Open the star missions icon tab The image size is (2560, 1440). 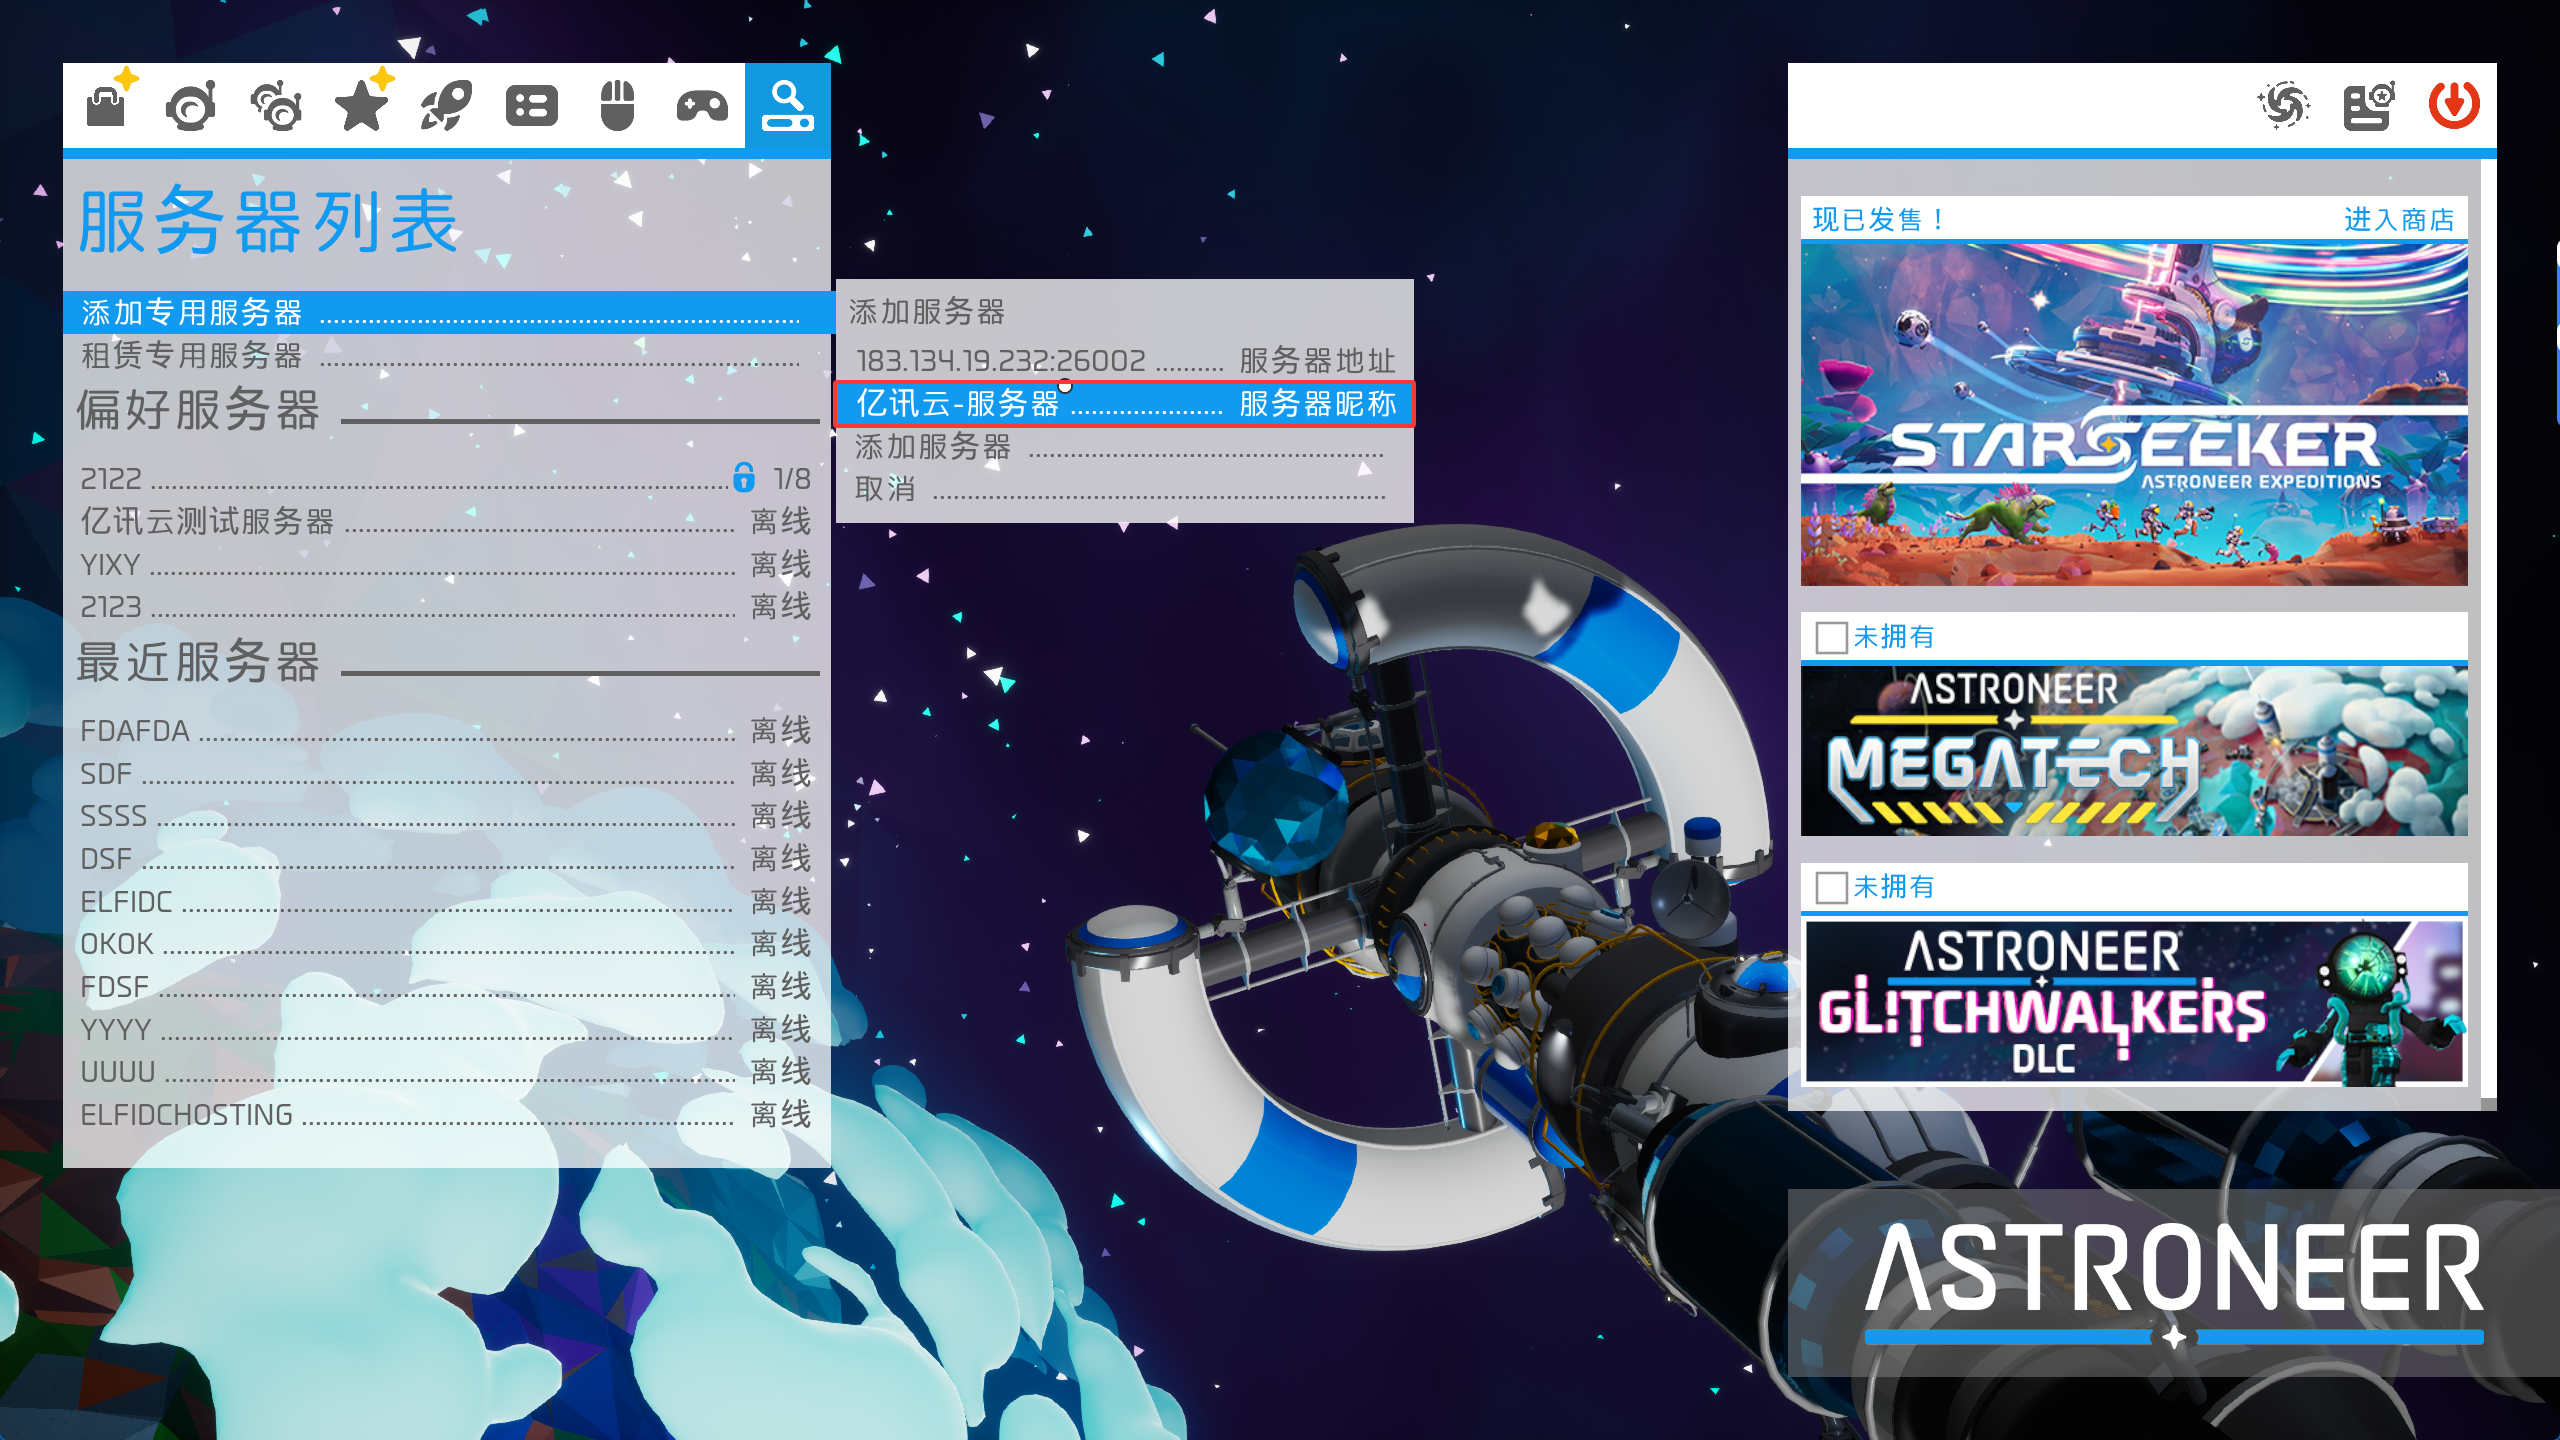coord(361,105)
